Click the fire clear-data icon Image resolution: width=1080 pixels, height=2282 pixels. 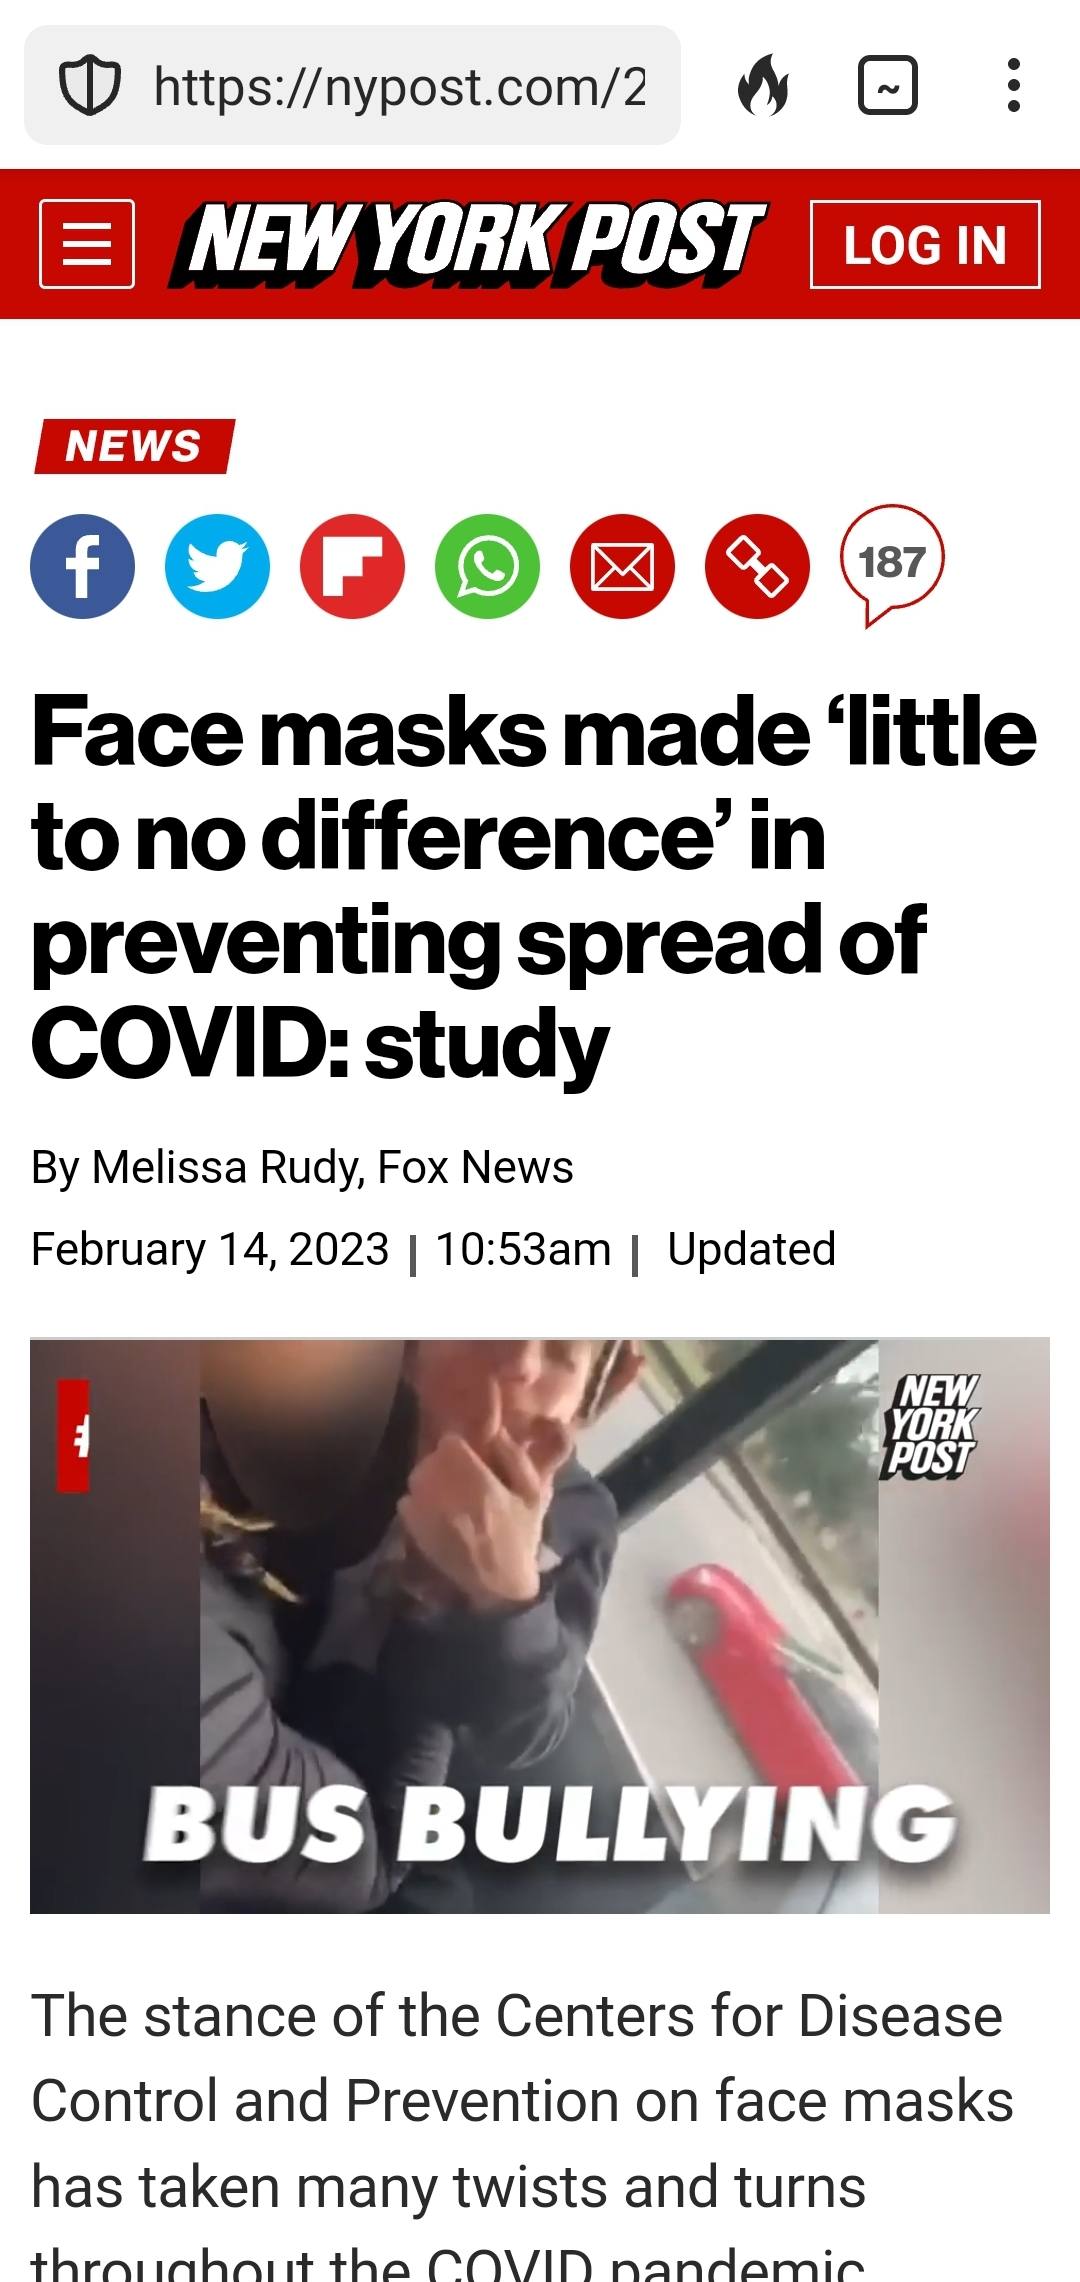tap(763, 86)
